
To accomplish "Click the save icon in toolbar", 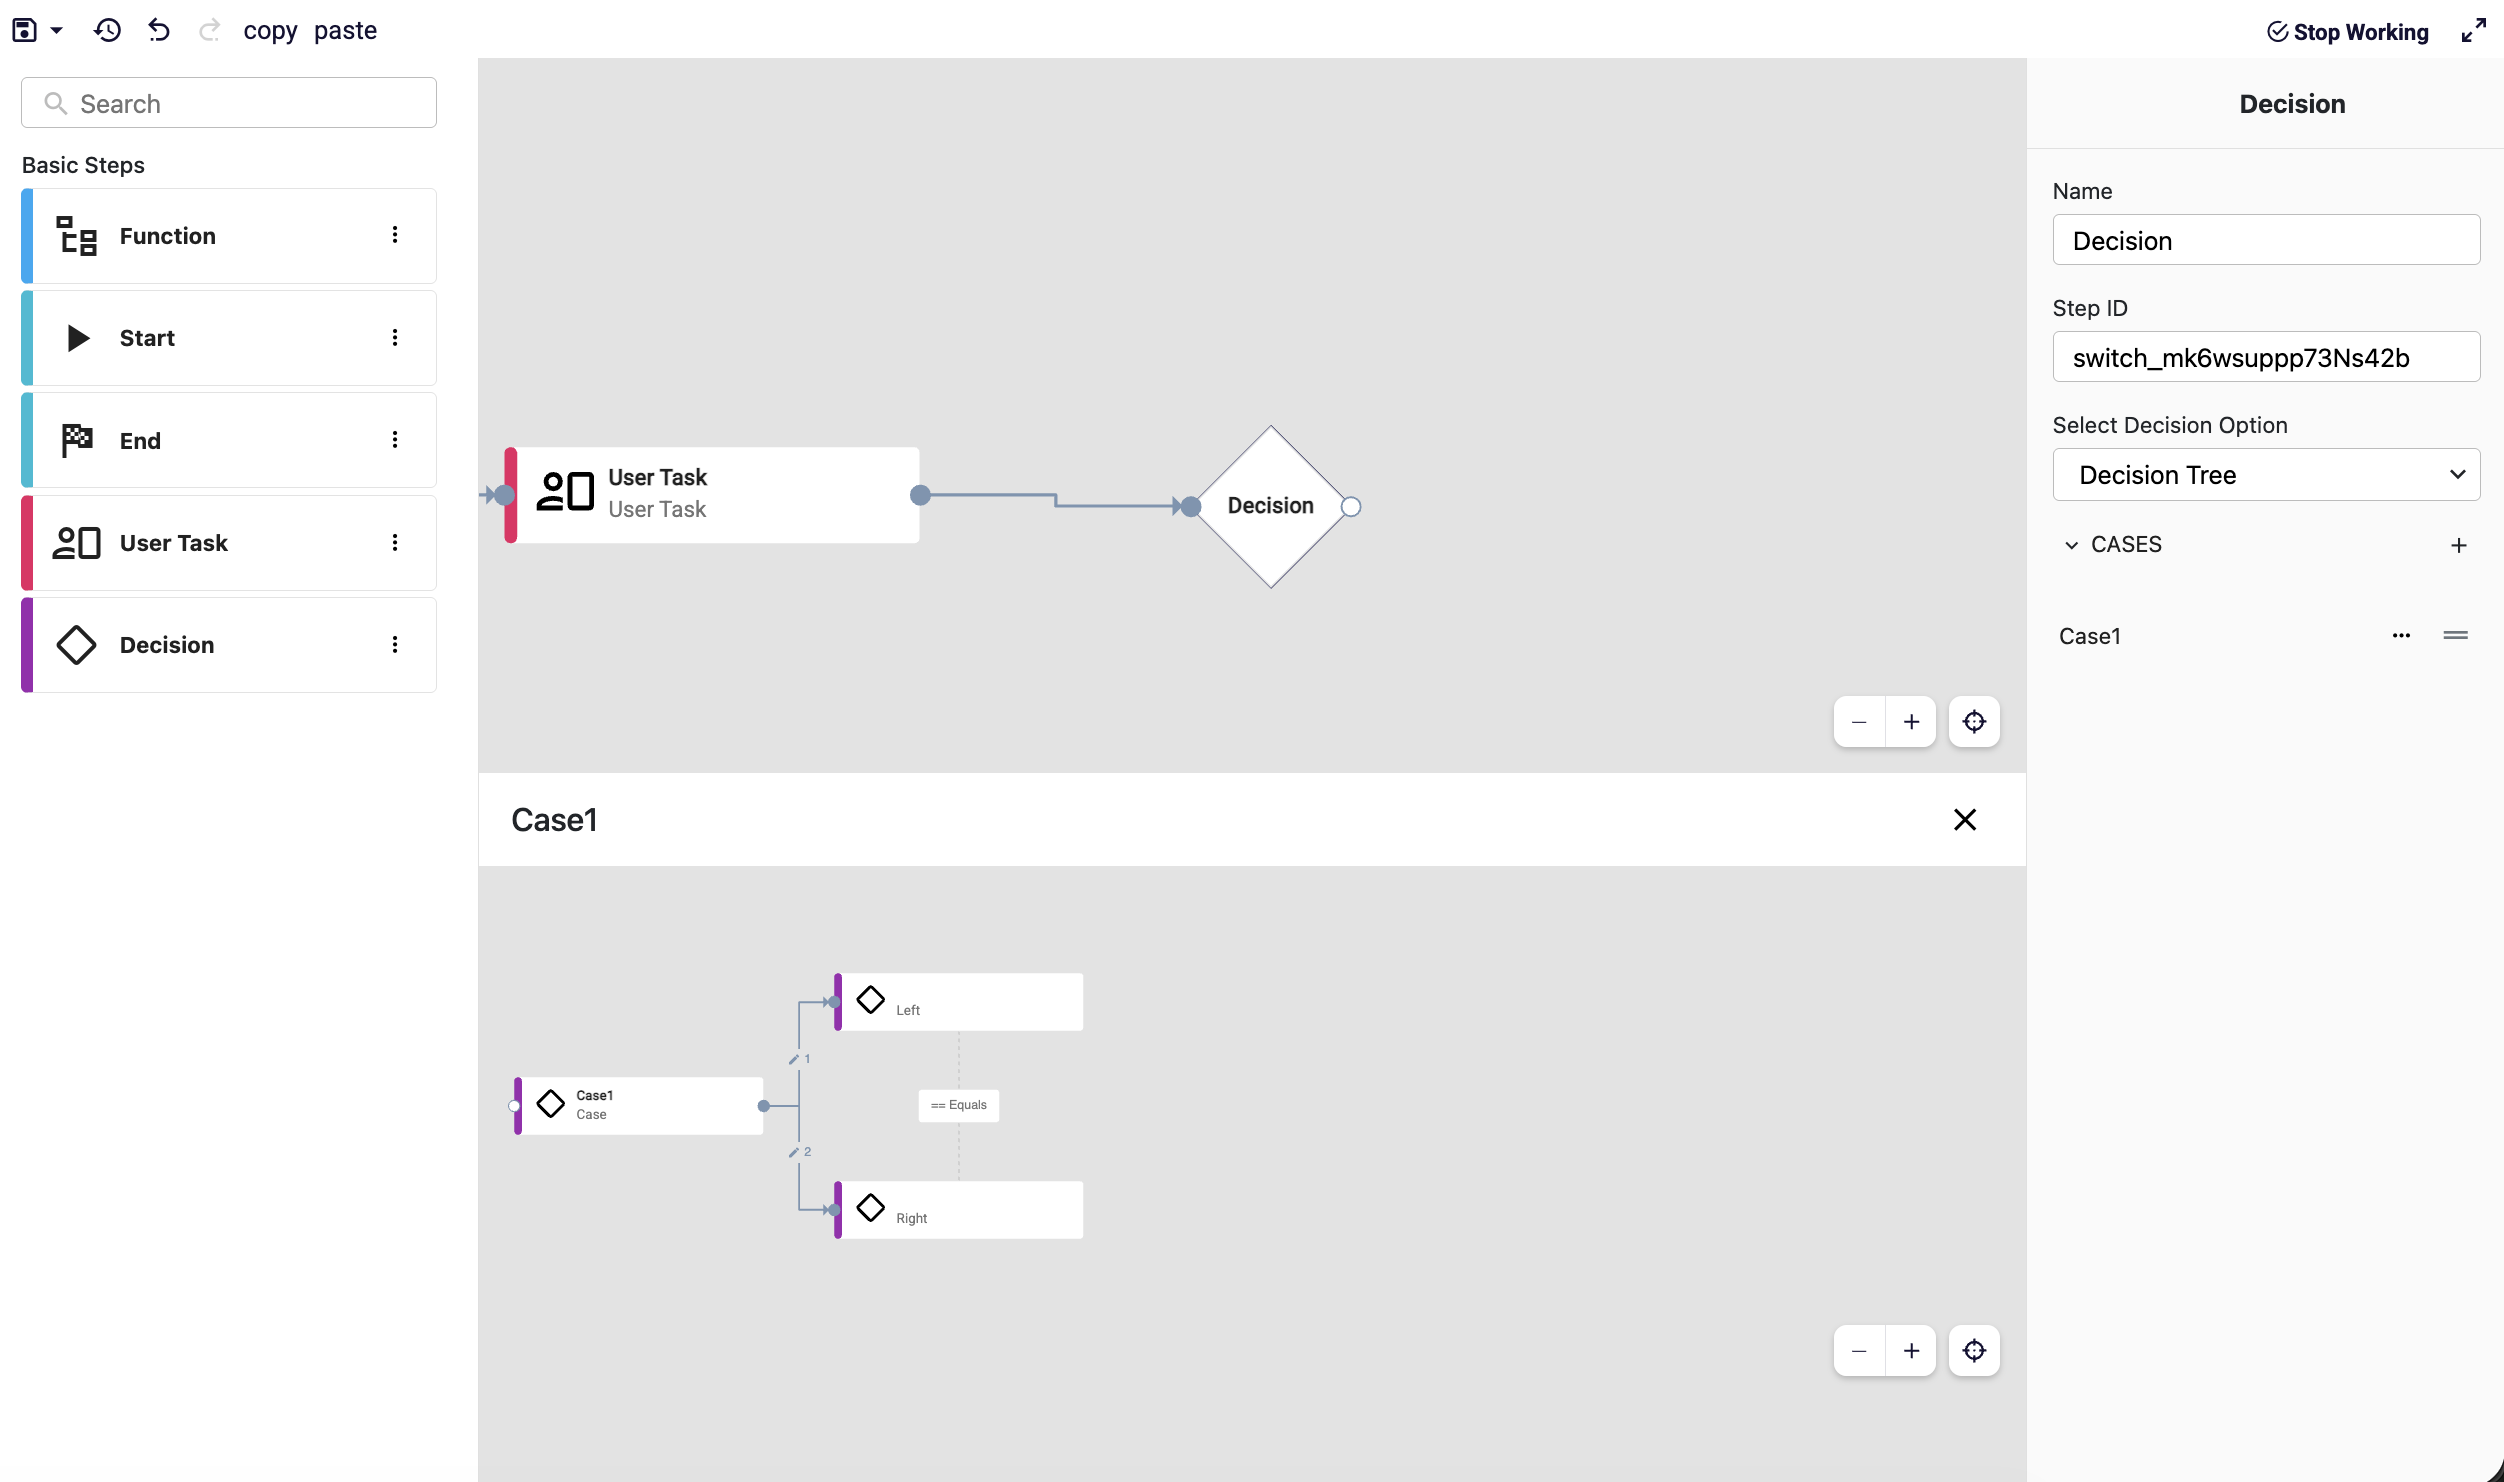I will pos(24,30).
